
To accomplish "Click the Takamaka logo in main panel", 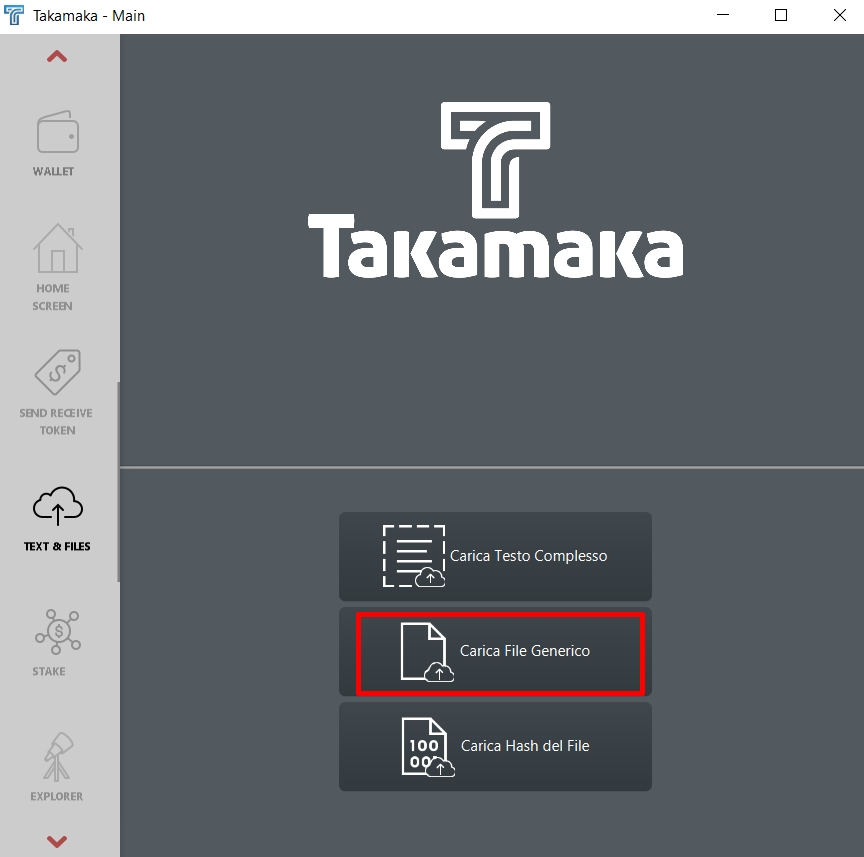I will (x=495, y=190).
